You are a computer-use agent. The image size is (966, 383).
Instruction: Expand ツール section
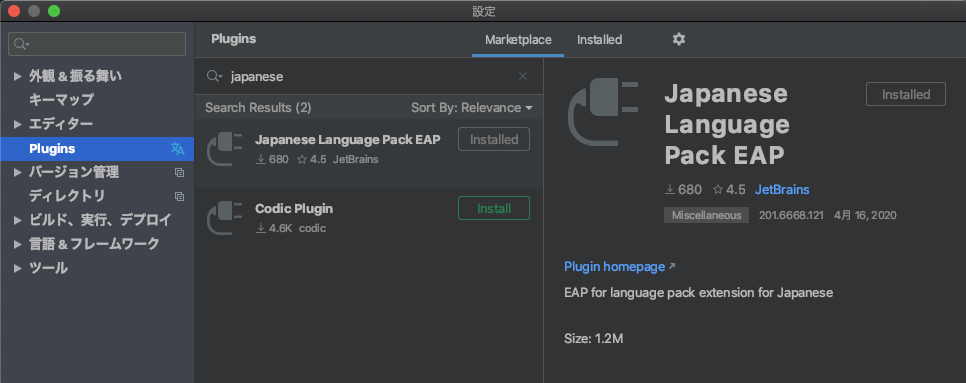click(17, 268)
